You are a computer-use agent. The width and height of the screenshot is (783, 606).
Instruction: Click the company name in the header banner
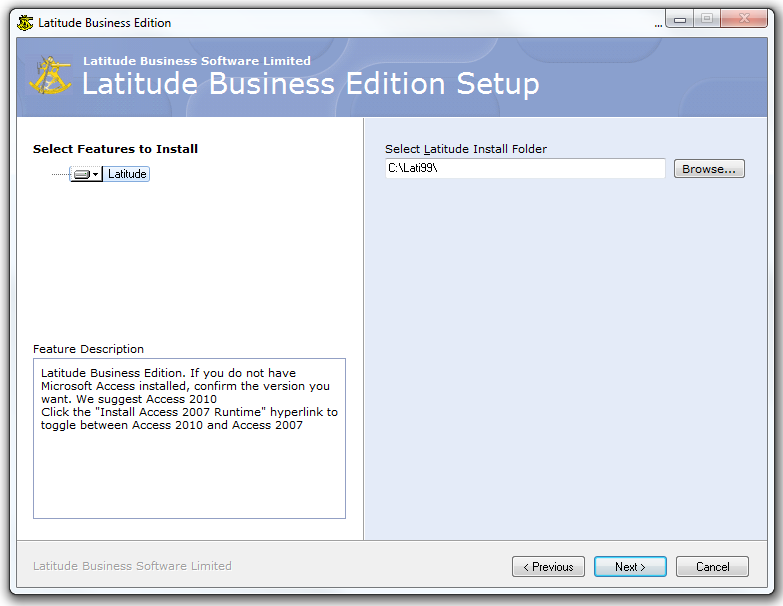(196, 61)
